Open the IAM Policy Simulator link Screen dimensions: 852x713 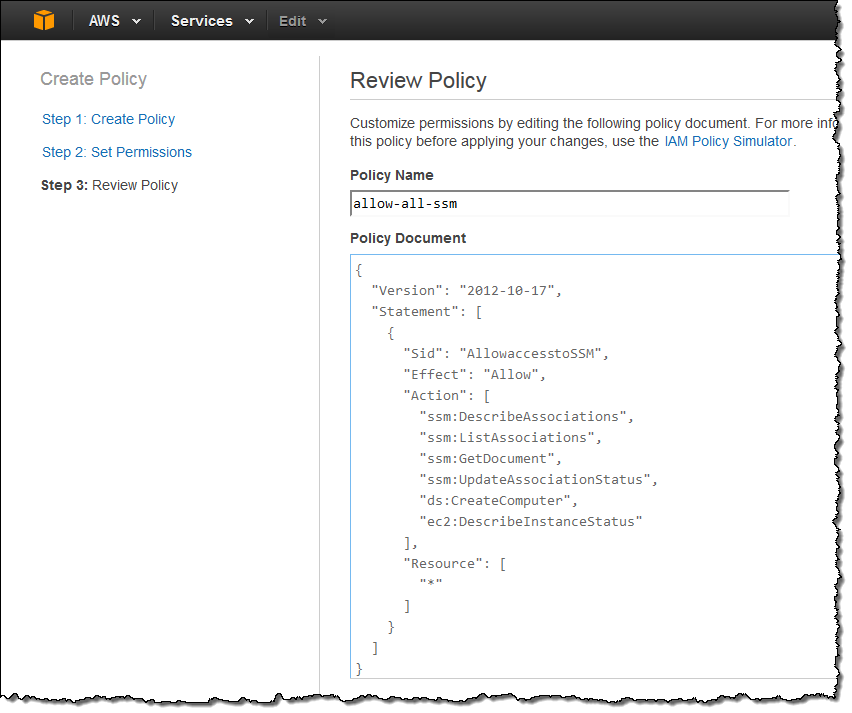[x=728, y=142]
